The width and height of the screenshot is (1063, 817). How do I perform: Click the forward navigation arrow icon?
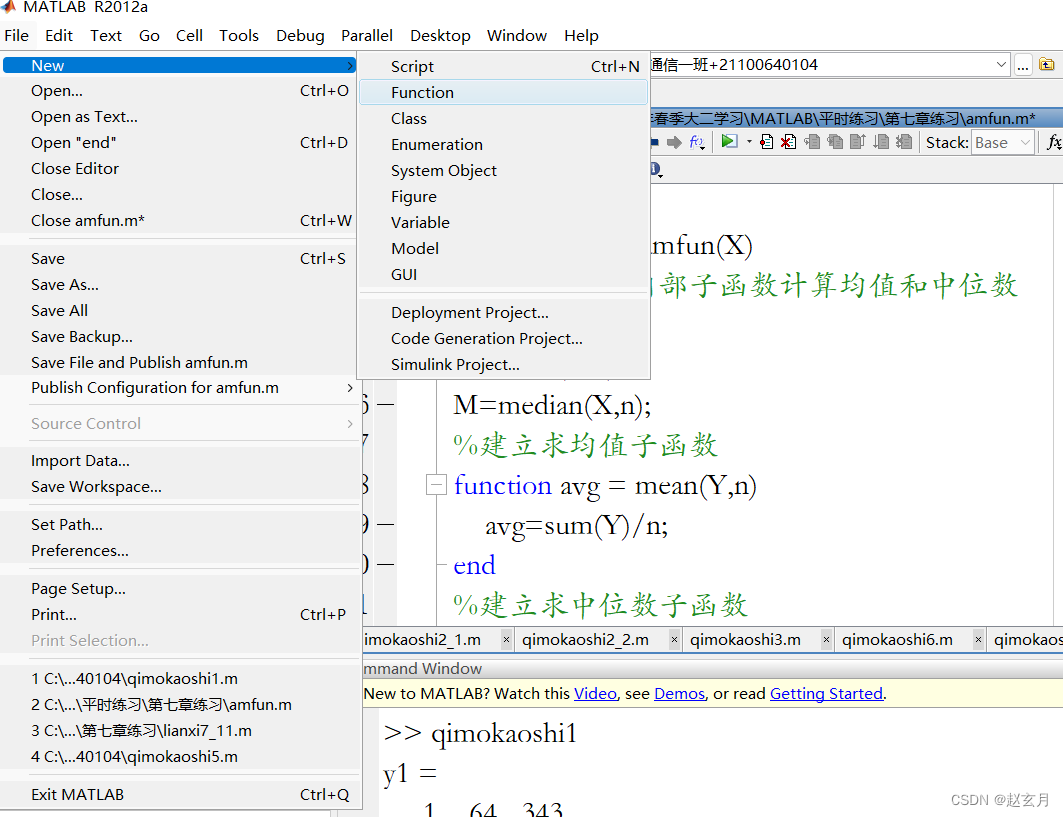pyautogui.click(x=674, y=142)
